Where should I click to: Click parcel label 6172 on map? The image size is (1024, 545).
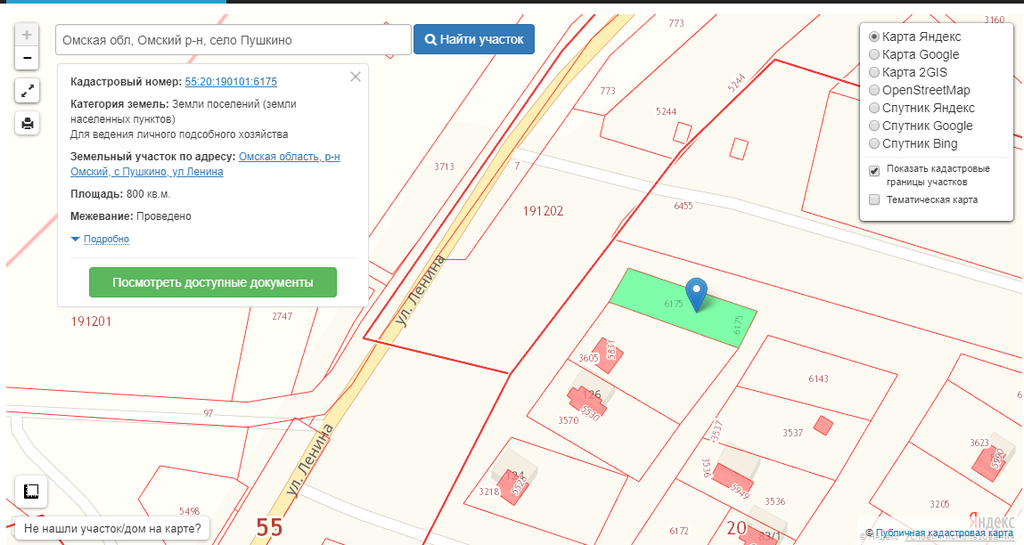(x=679, y=531)
